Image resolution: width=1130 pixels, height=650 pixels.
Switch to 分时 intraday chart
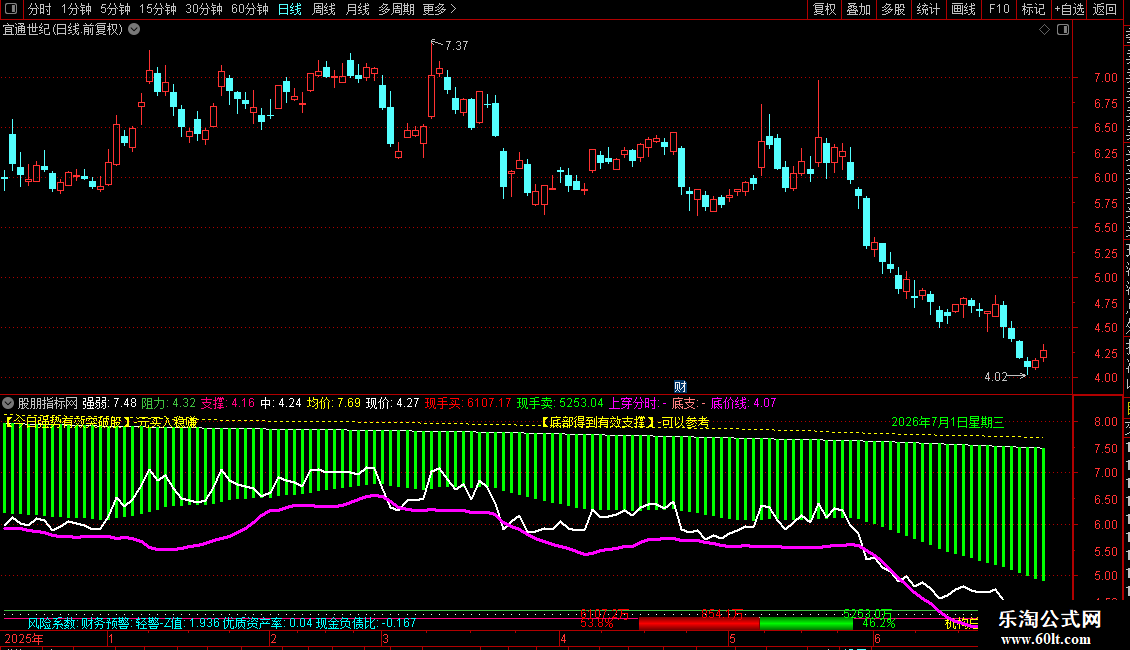click(x=40, y=9)
